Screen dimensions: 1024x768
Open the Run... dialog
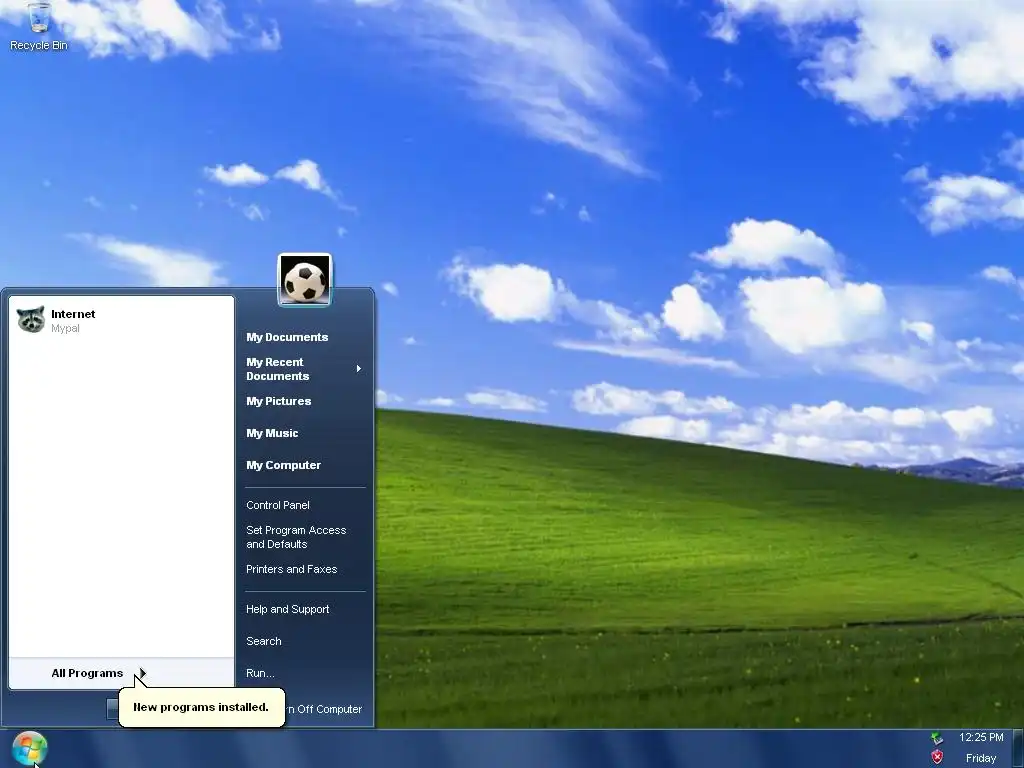pos(260,673)
